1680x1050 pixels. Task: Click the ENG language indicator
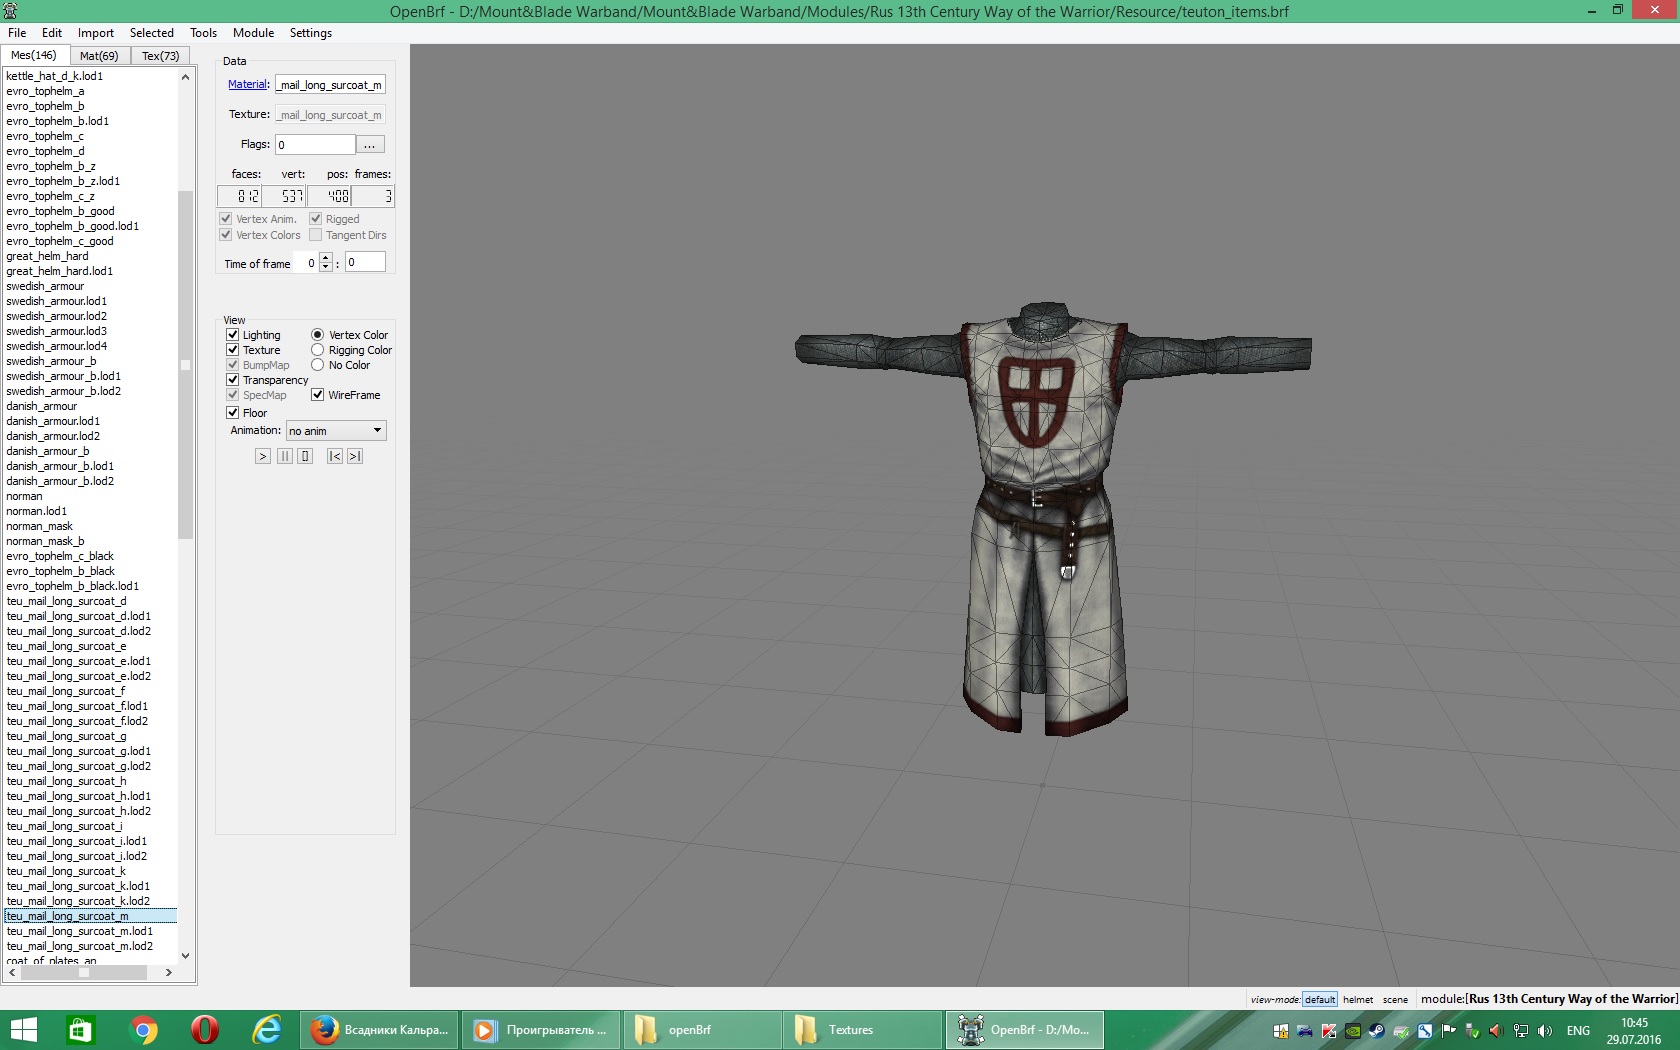pyautogui.click(x=1578, y=1031)
